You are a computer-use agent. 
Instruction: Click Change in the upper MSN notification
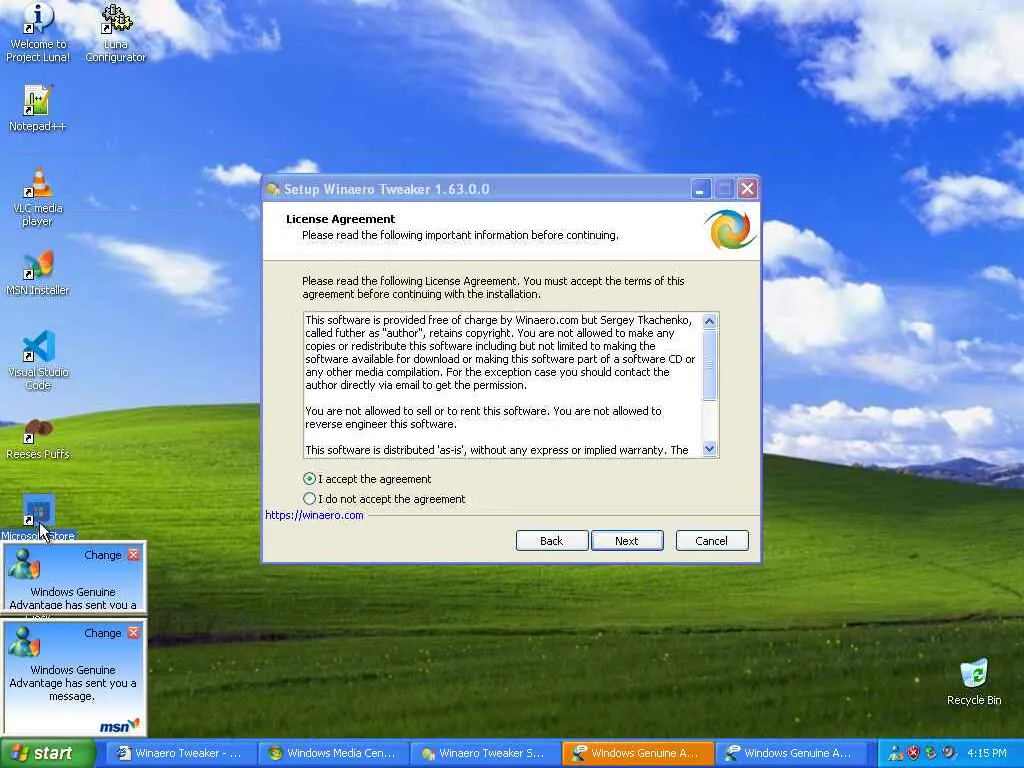(103, 555)
